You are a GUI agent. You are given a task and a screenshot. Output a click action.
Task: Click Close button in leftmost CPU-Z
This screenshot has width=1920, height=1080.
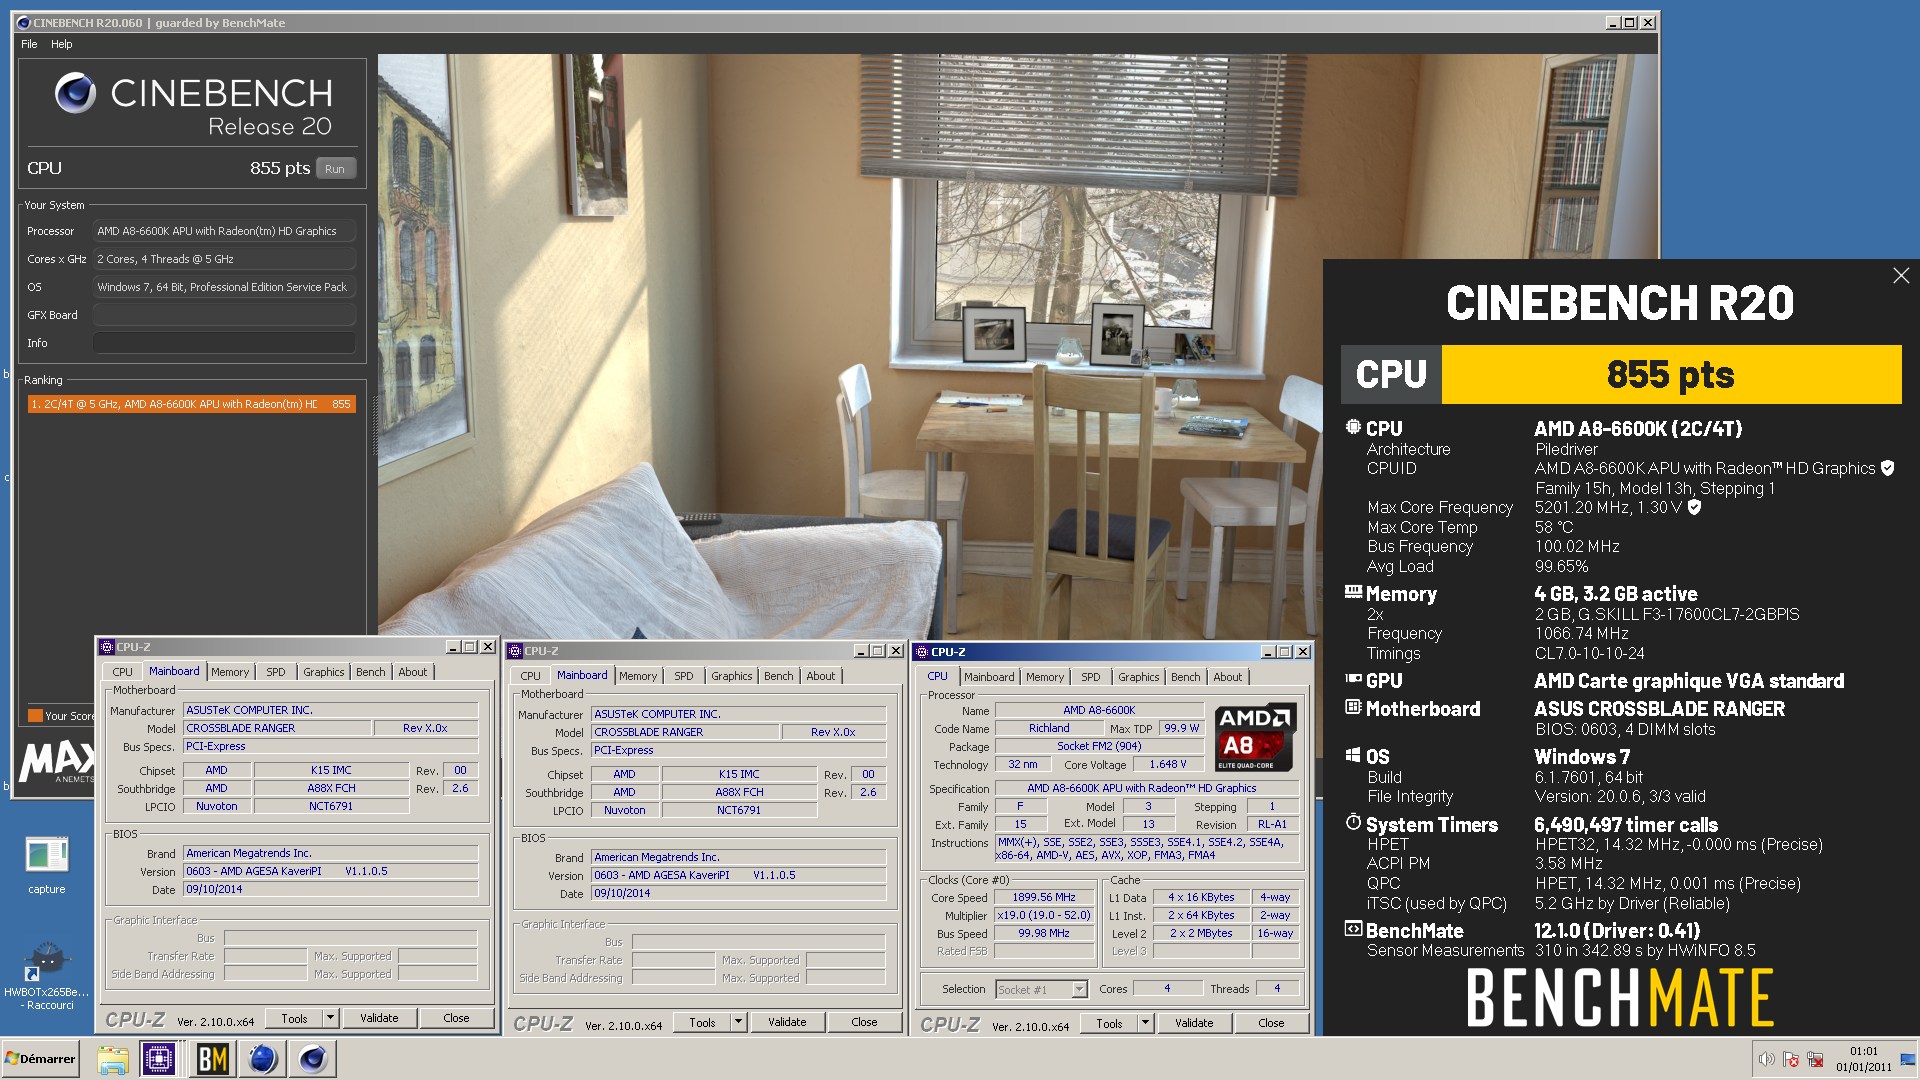coord(456,1018)
